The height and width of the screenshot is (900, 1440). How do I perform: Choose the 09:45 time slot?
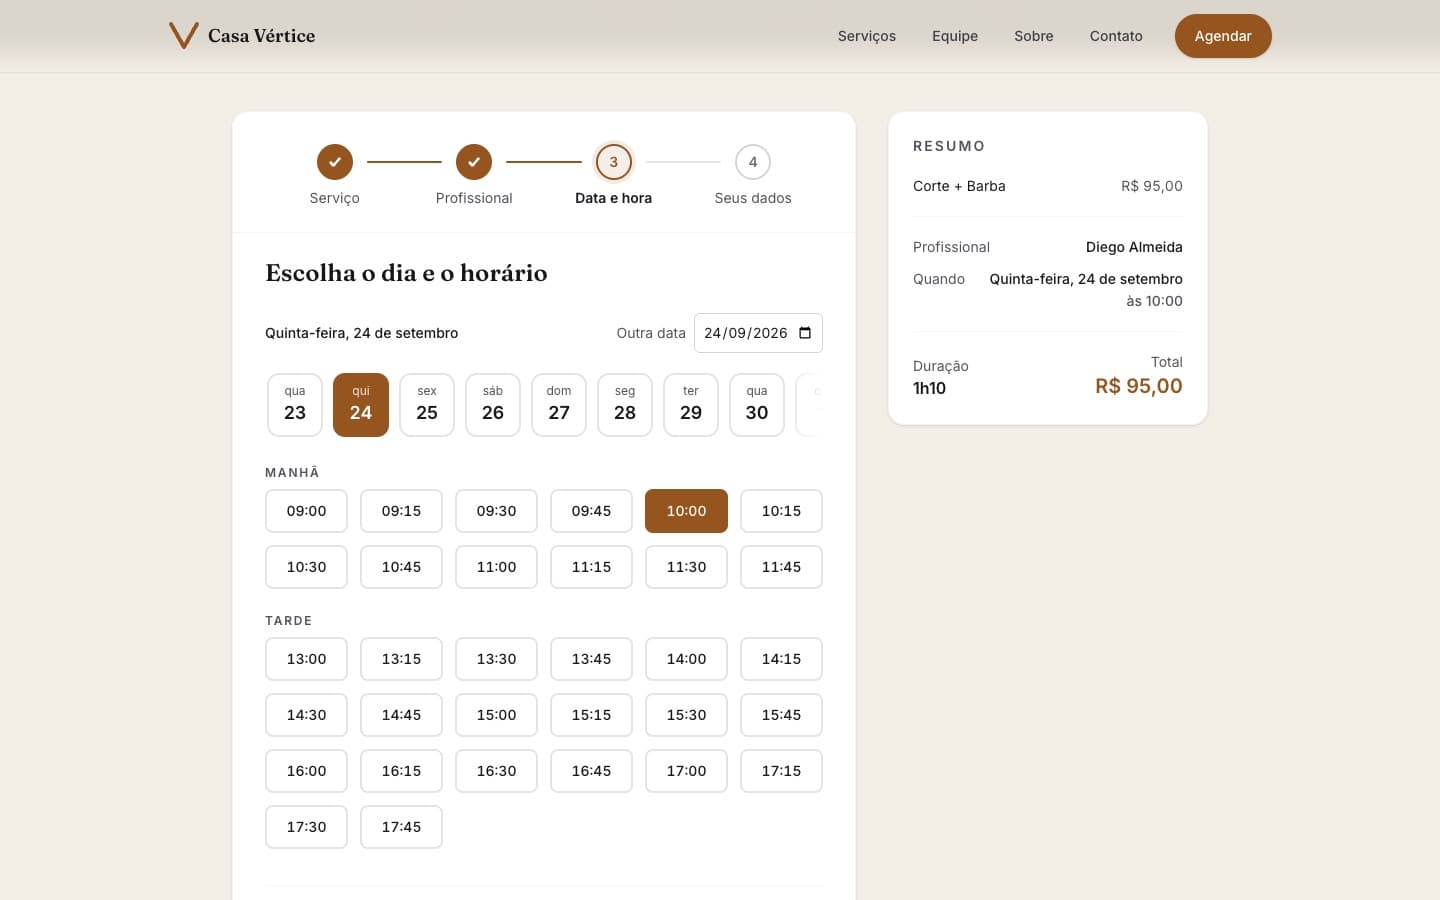(x=591, y=511)
